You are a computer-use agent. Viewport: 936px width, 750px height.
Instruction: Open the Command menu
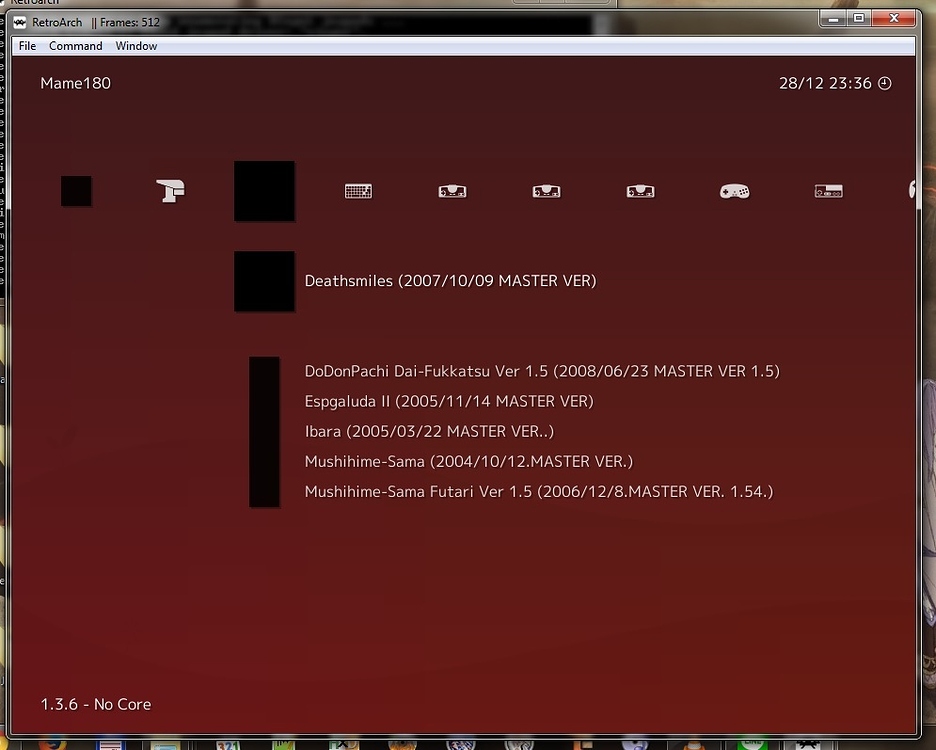tap(75, 46)
